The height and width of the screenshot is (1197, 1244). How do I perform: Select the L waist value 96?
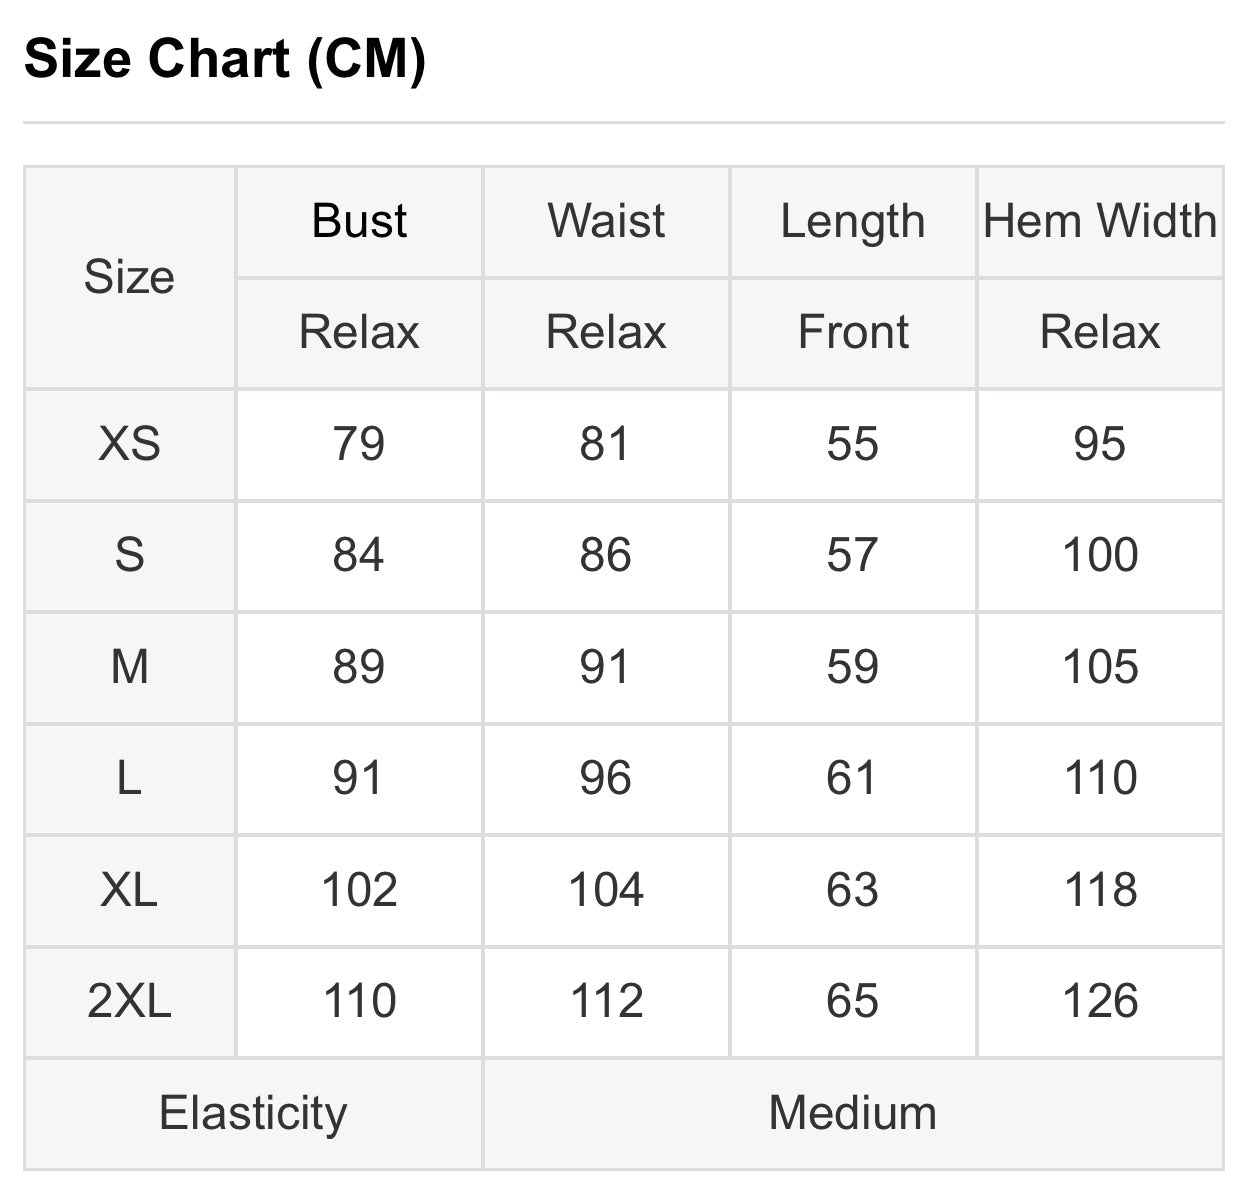[606, 778]
